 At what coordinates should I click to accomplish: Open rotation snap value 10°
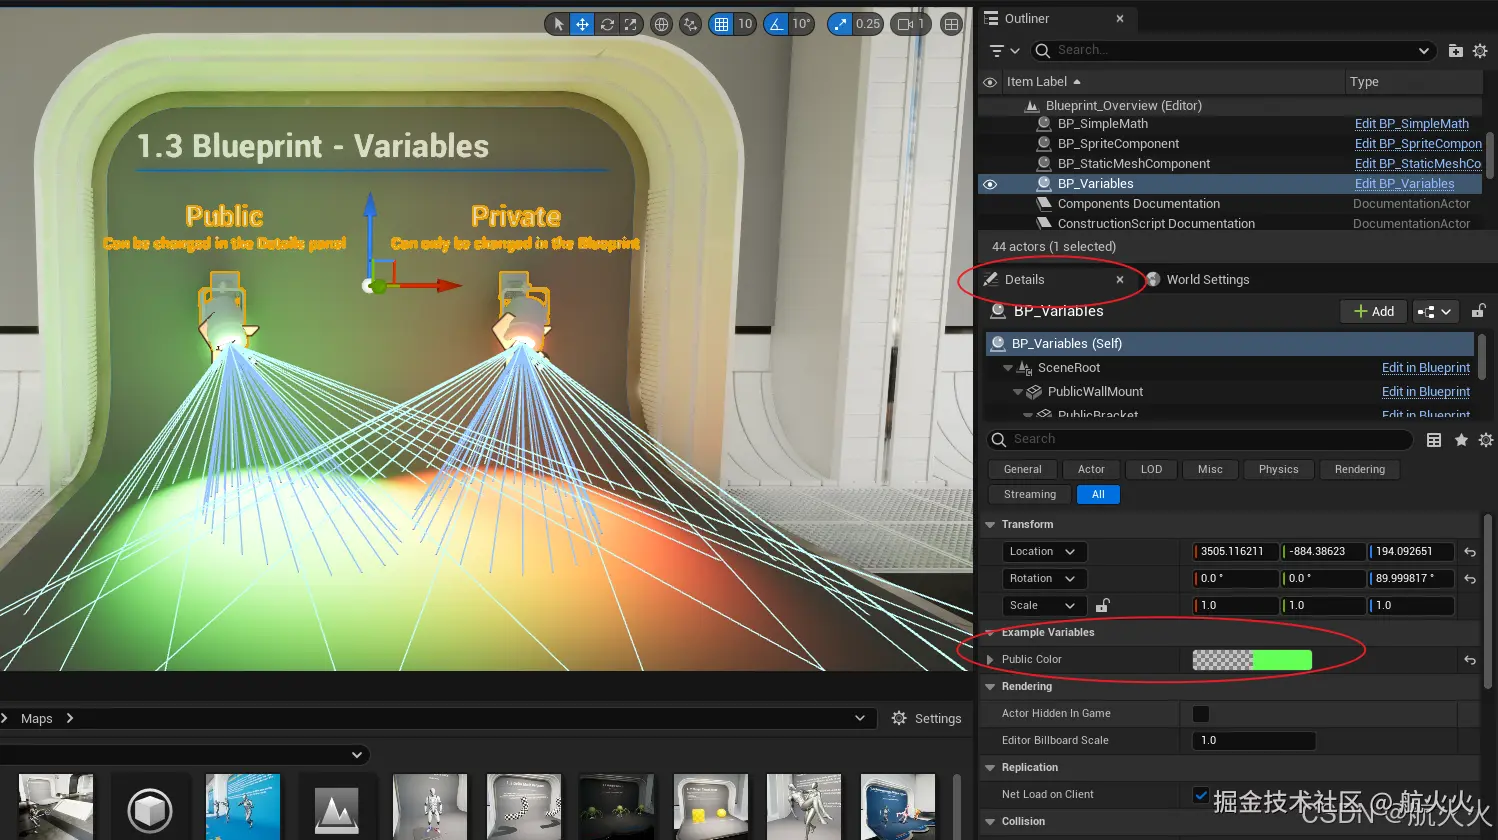click(x=801, y=24)
